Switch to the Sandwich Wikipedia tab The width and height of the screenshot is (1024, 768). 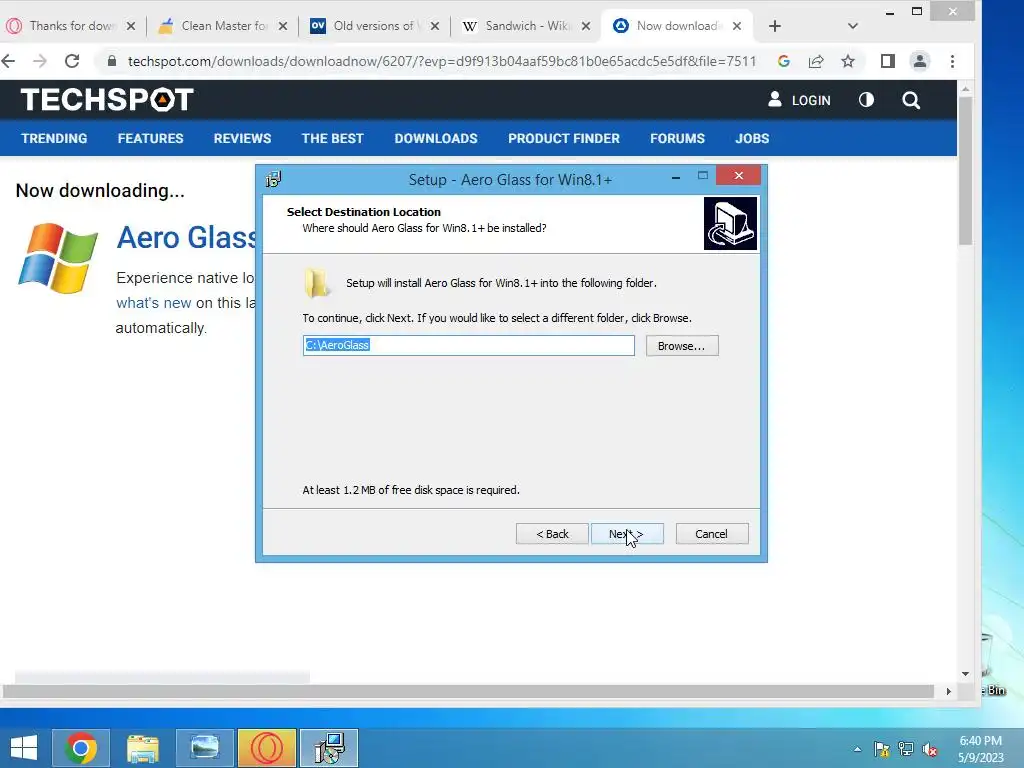pyautogui.click(x=526, y=26)
